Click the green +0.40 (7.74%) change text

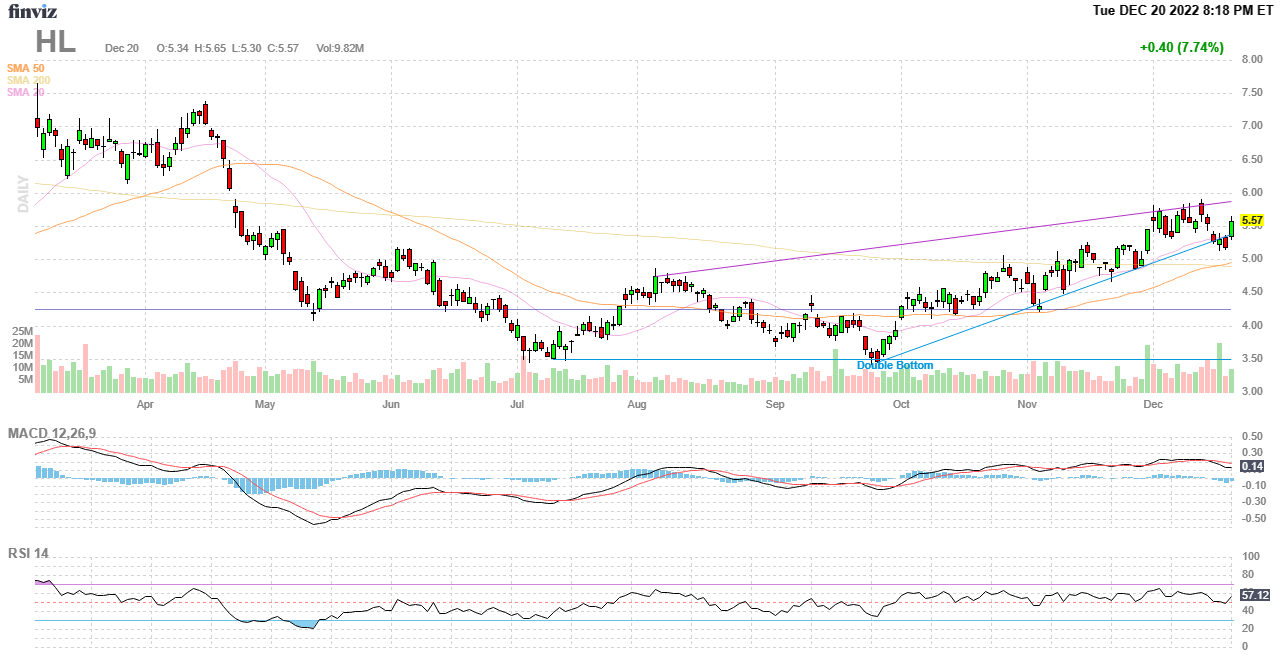[1181, 47]
